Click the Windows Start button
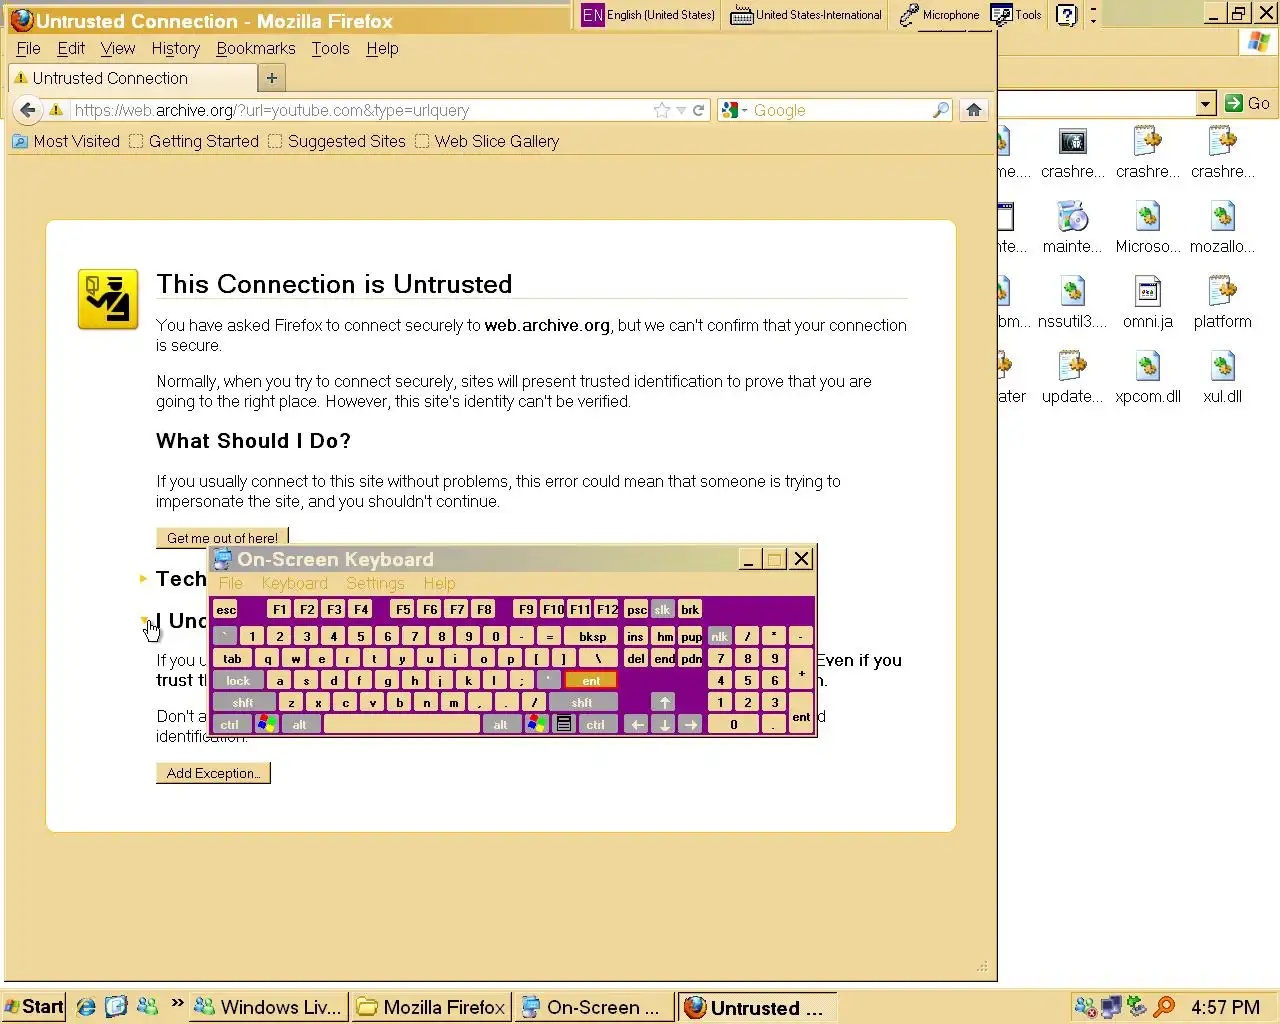This screenshot has height=1024, width=1280. tap(34, 1007)
